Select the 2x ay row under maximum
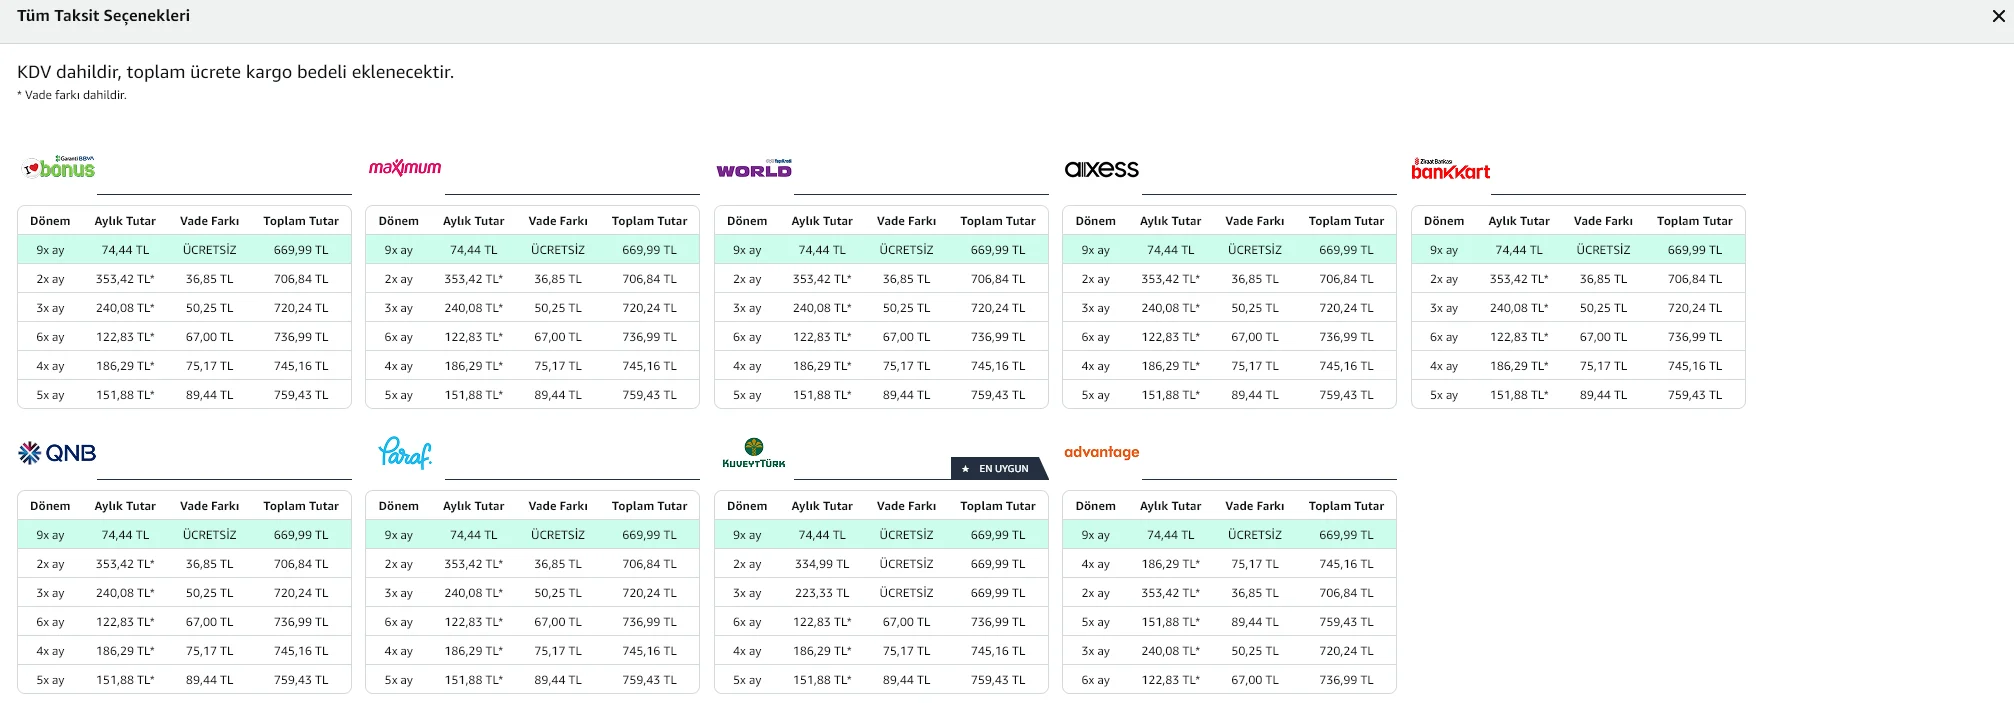Viewport: 2014px width, 703px height. point(532,279)
